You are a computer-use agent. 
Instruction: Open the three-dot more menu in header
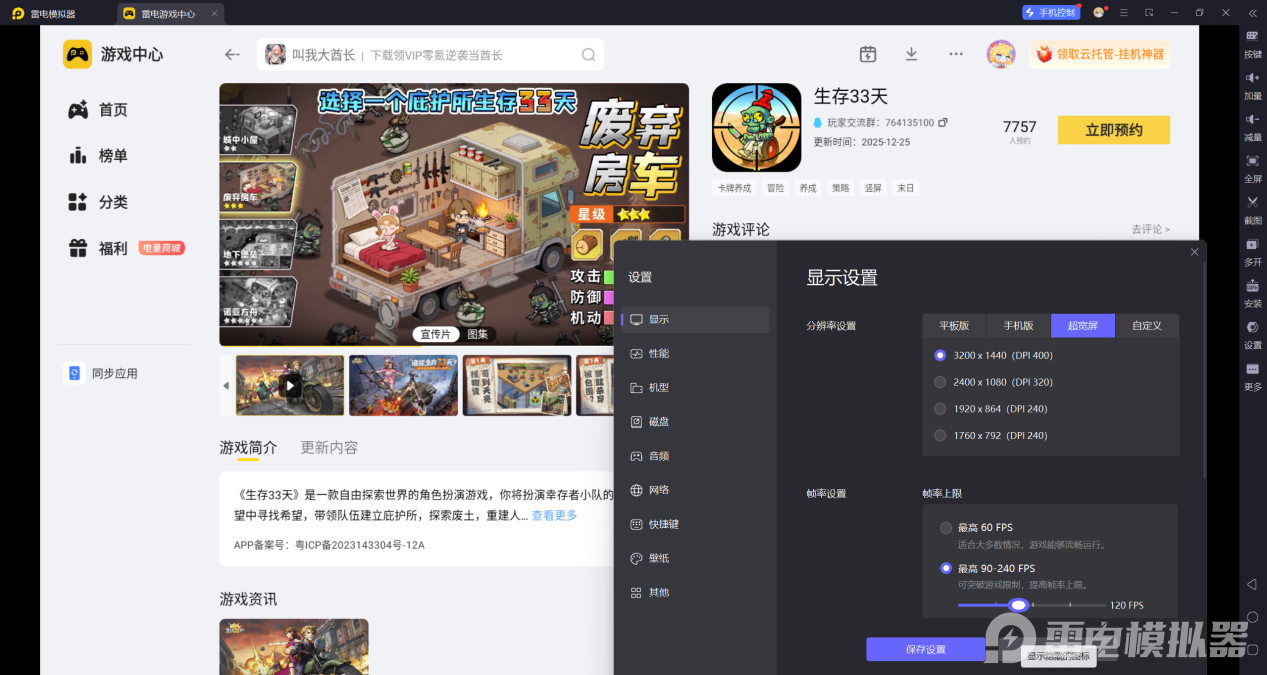click(956, 54)
